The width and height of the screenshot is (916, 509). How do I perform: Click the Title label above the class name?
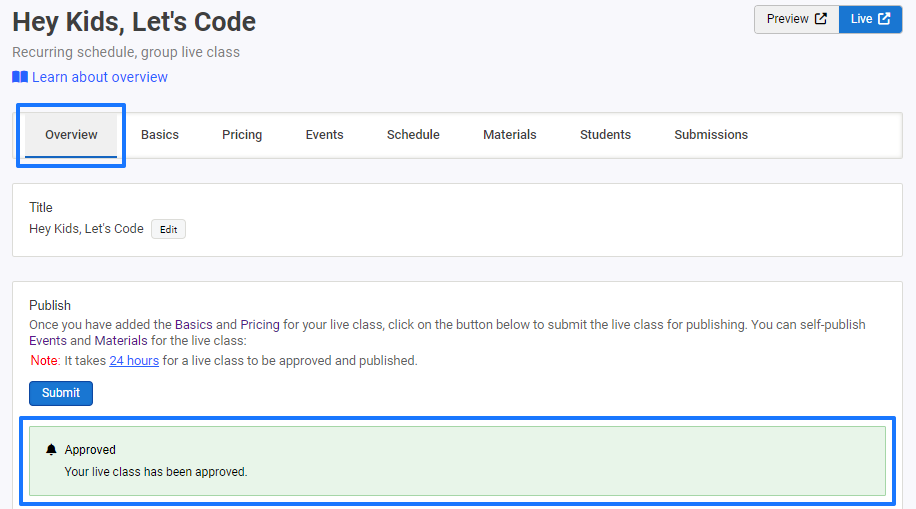[x=41, y=207]
